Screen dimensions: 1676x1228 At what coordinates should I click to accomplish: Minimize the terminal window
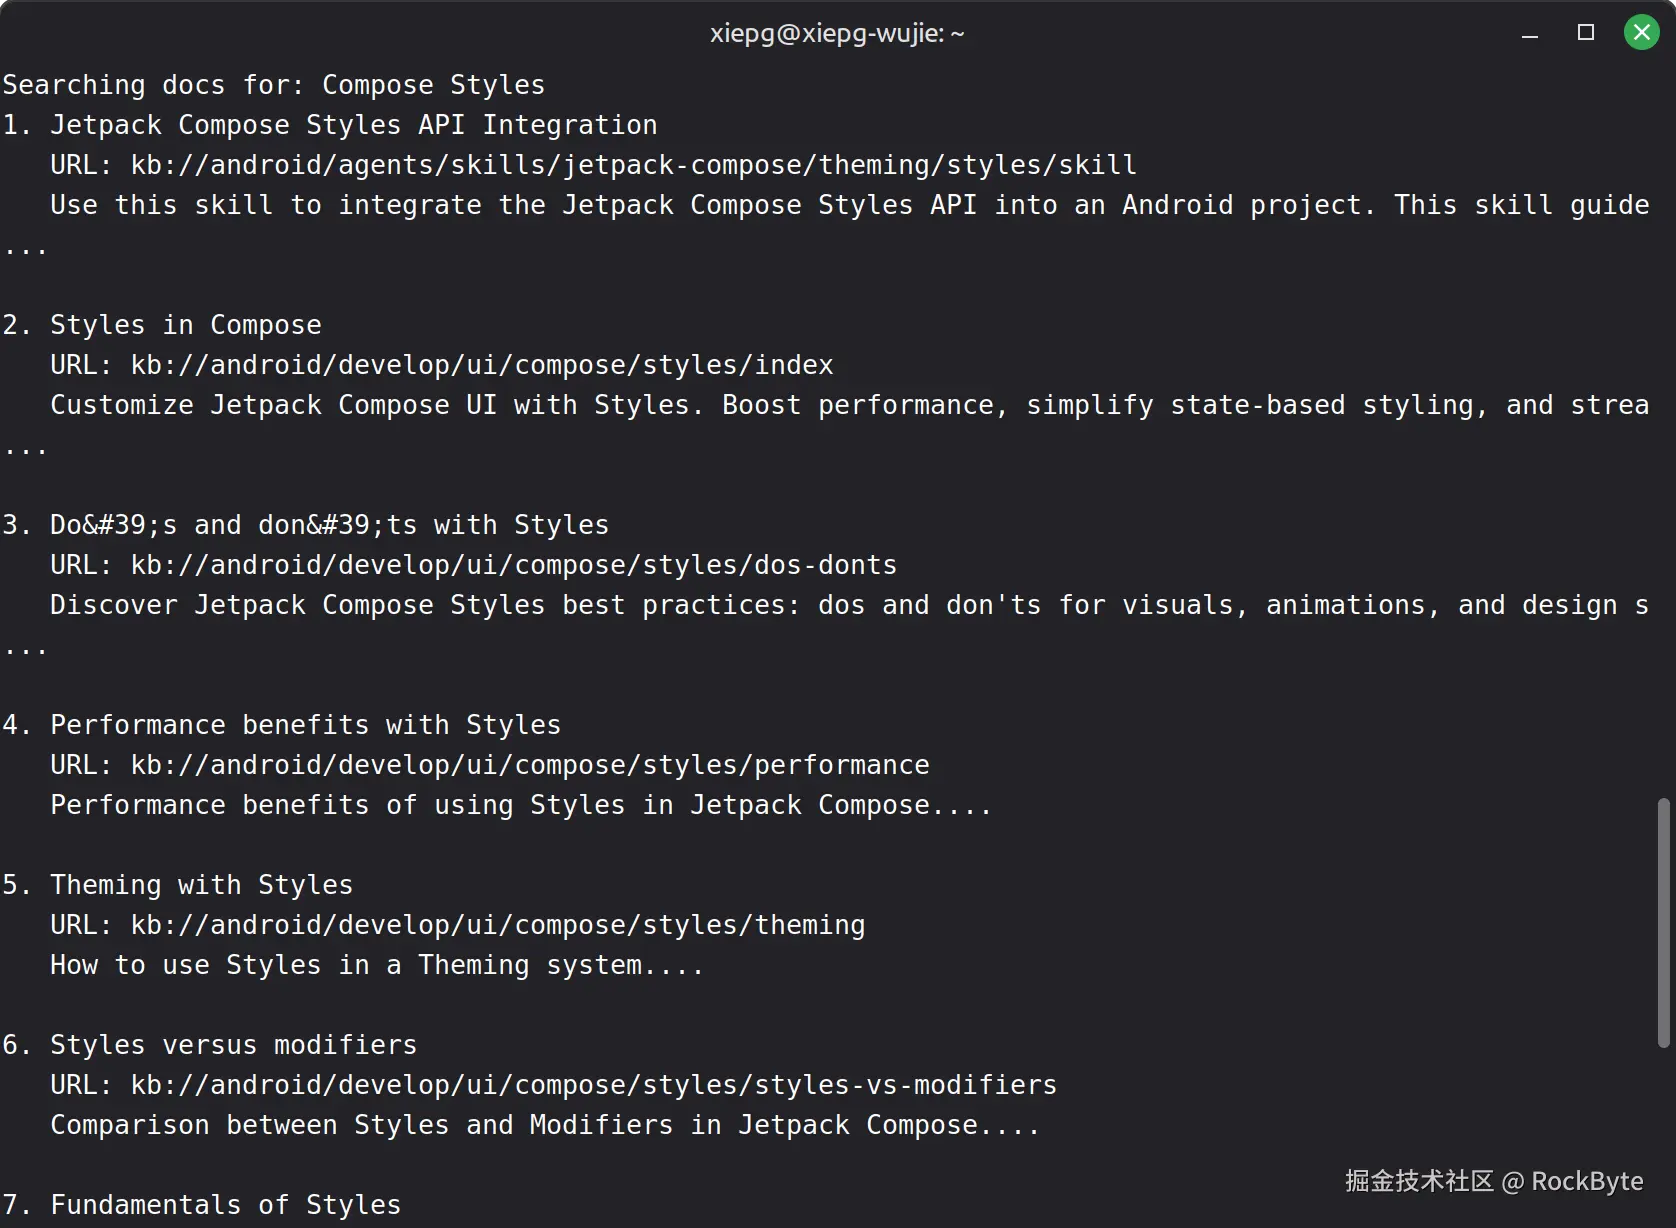1530,35
